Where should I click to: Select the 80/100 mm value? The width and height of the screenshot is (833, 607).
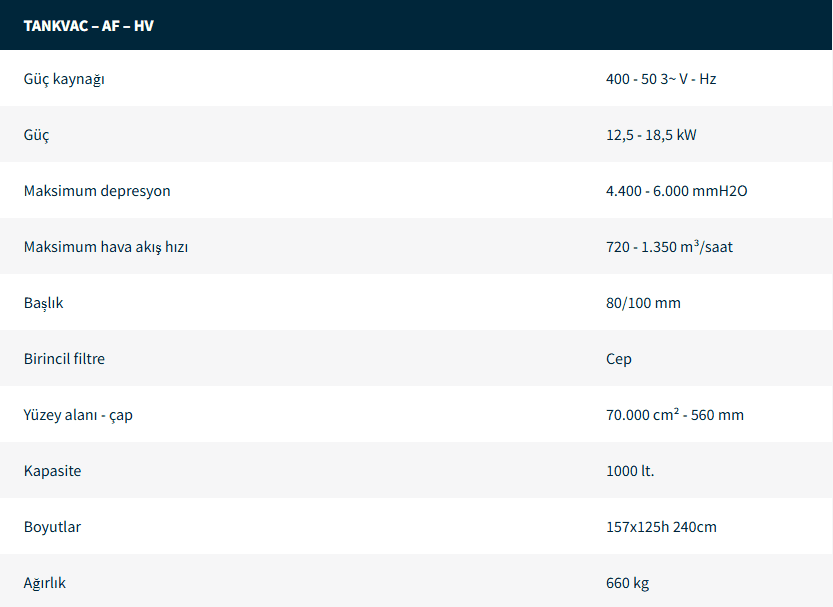coord(643,303)
